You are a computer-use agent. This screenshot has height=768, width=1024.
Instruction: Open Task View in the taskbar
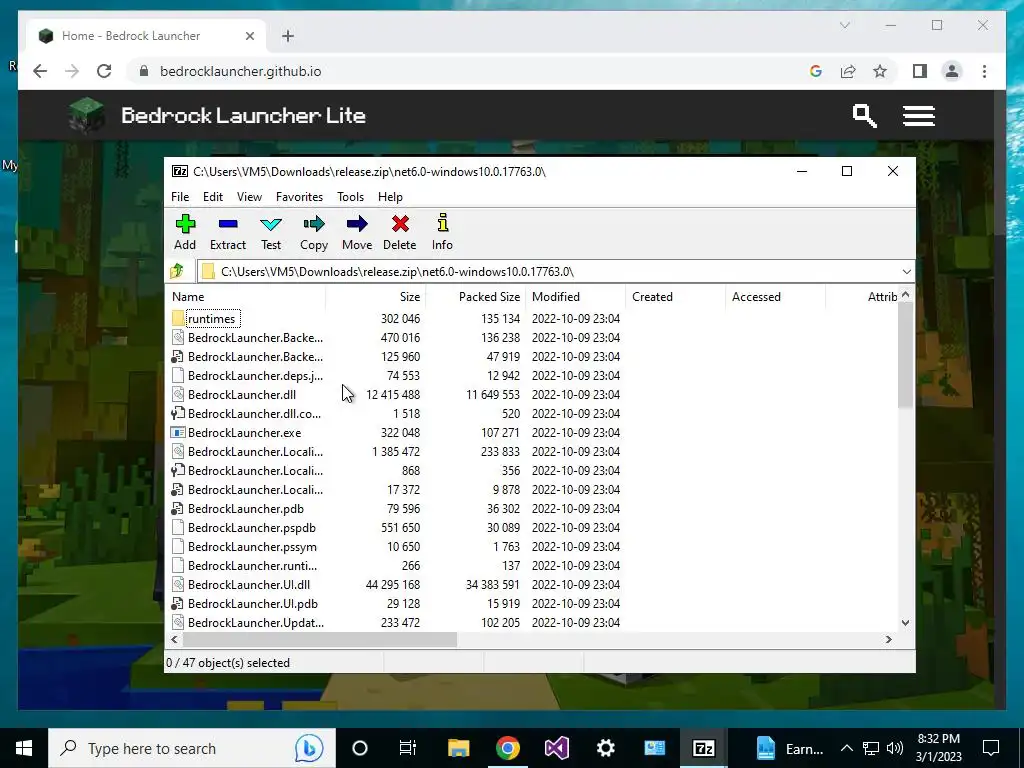[x=408, y=748]
